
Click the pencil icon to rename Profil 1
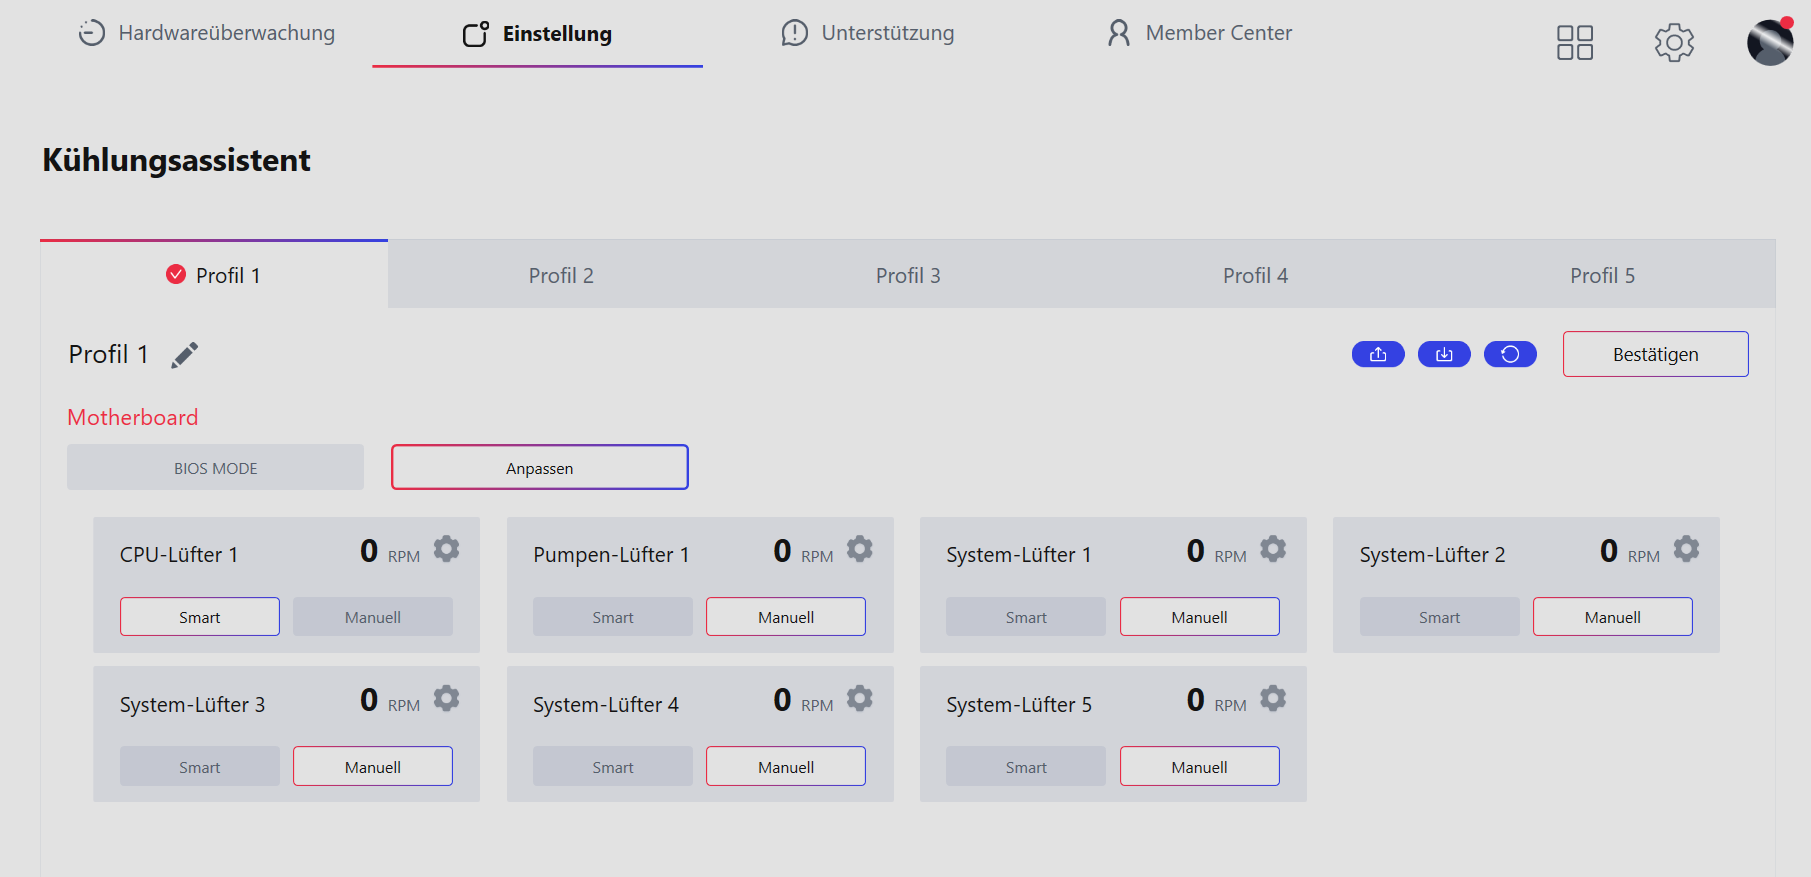(x=185, y=355)
